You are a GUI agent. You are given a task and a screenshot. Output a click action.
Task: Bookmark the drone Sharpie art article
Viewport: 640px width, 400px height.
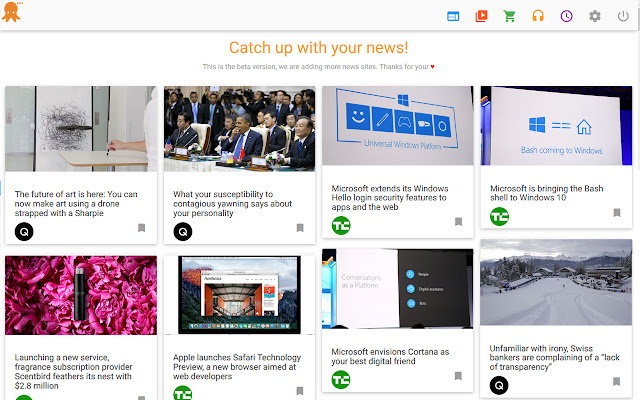141,228
